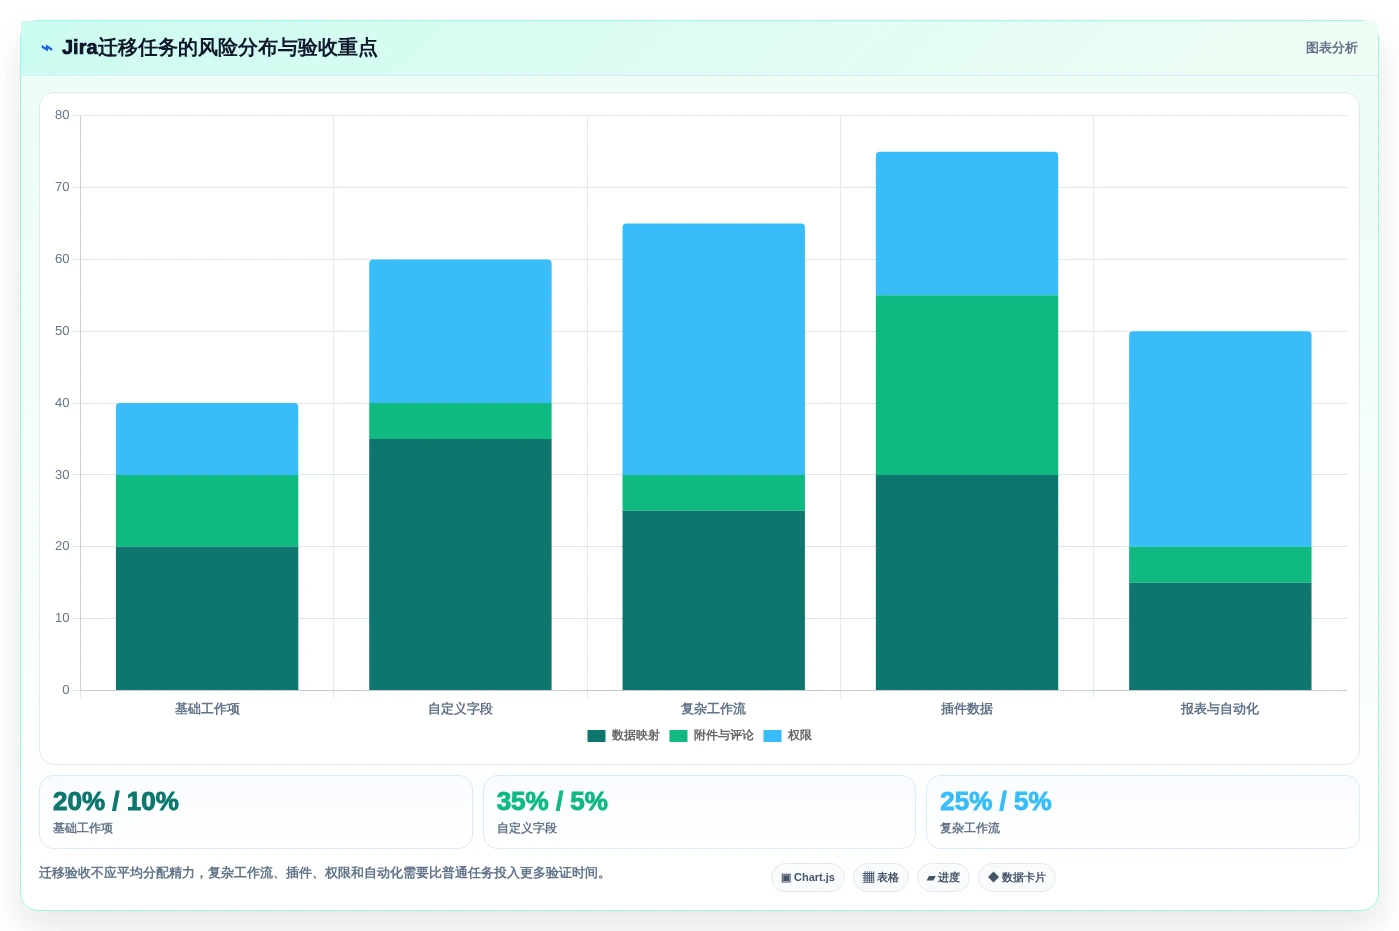
Task: Click the 插件数据 x-axis label
Action: (x=967, y=709)
